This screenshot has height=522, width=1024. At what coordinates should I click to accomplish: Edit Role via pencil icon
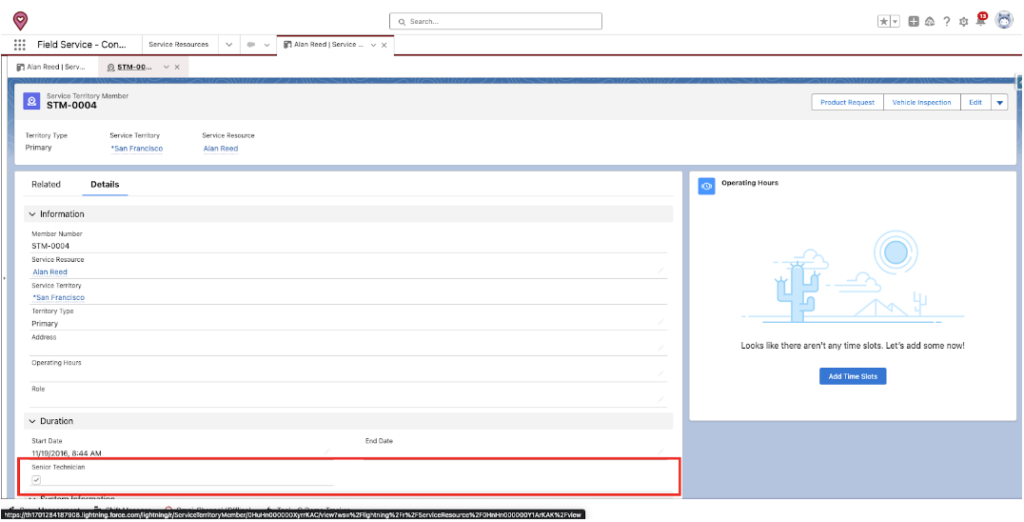point(661,399)
